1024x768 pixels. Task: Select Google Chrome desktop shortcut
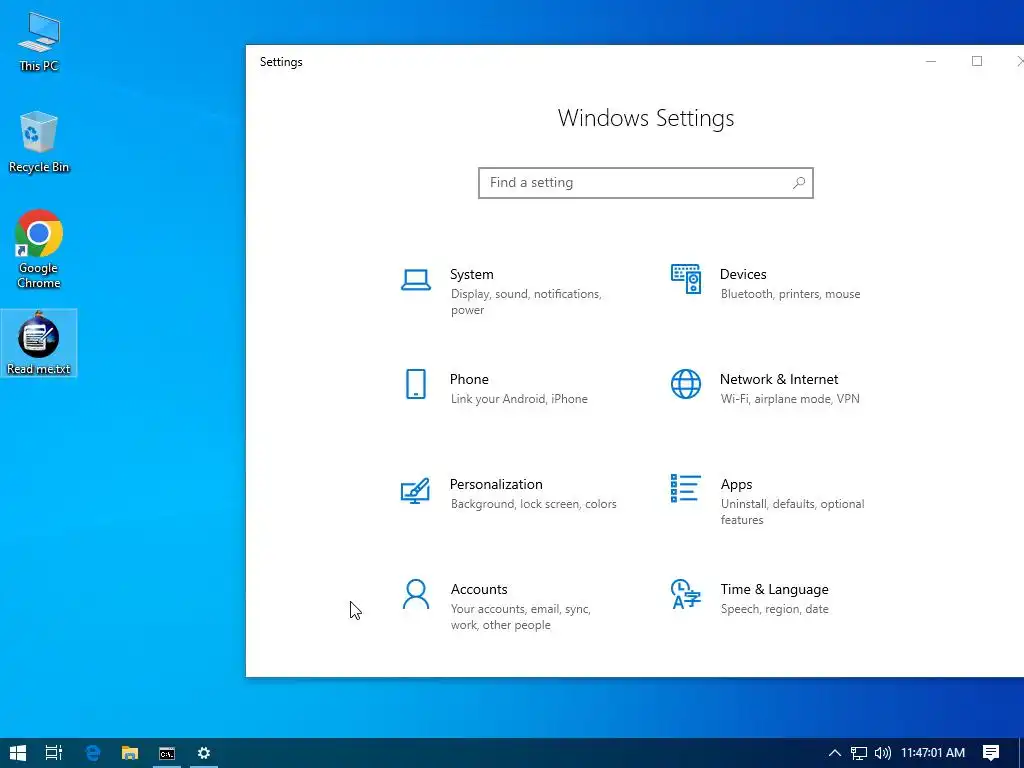39,249
